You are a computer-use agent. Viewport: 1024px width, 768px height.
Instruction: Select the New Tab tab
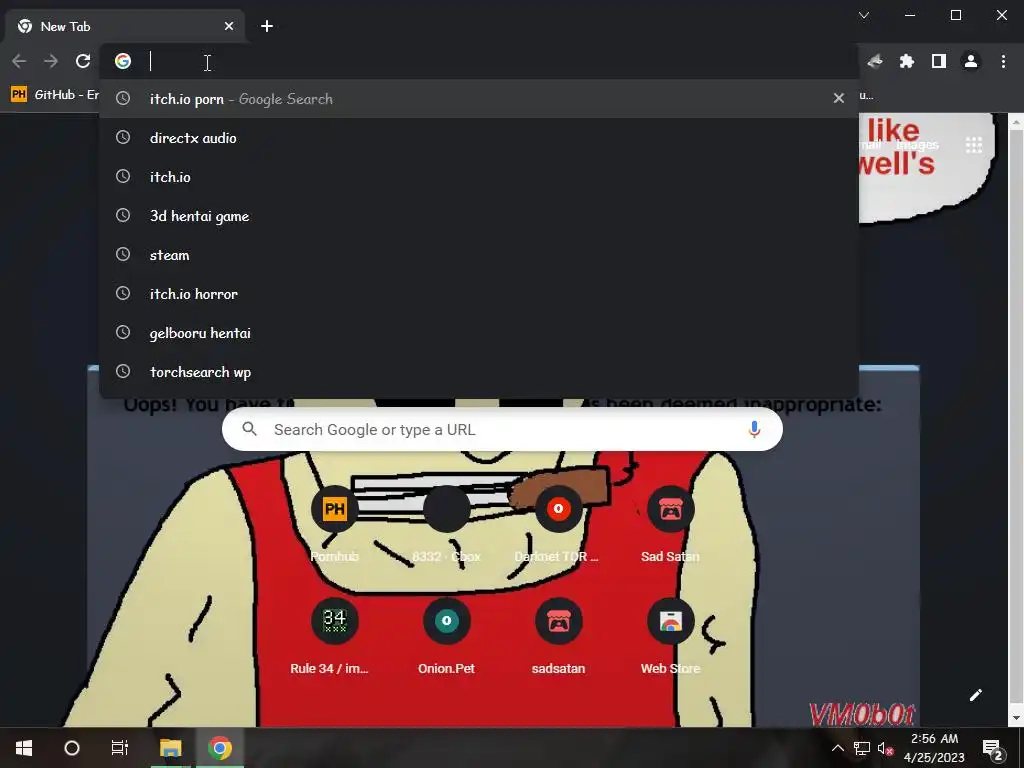[x=126, y=26]
